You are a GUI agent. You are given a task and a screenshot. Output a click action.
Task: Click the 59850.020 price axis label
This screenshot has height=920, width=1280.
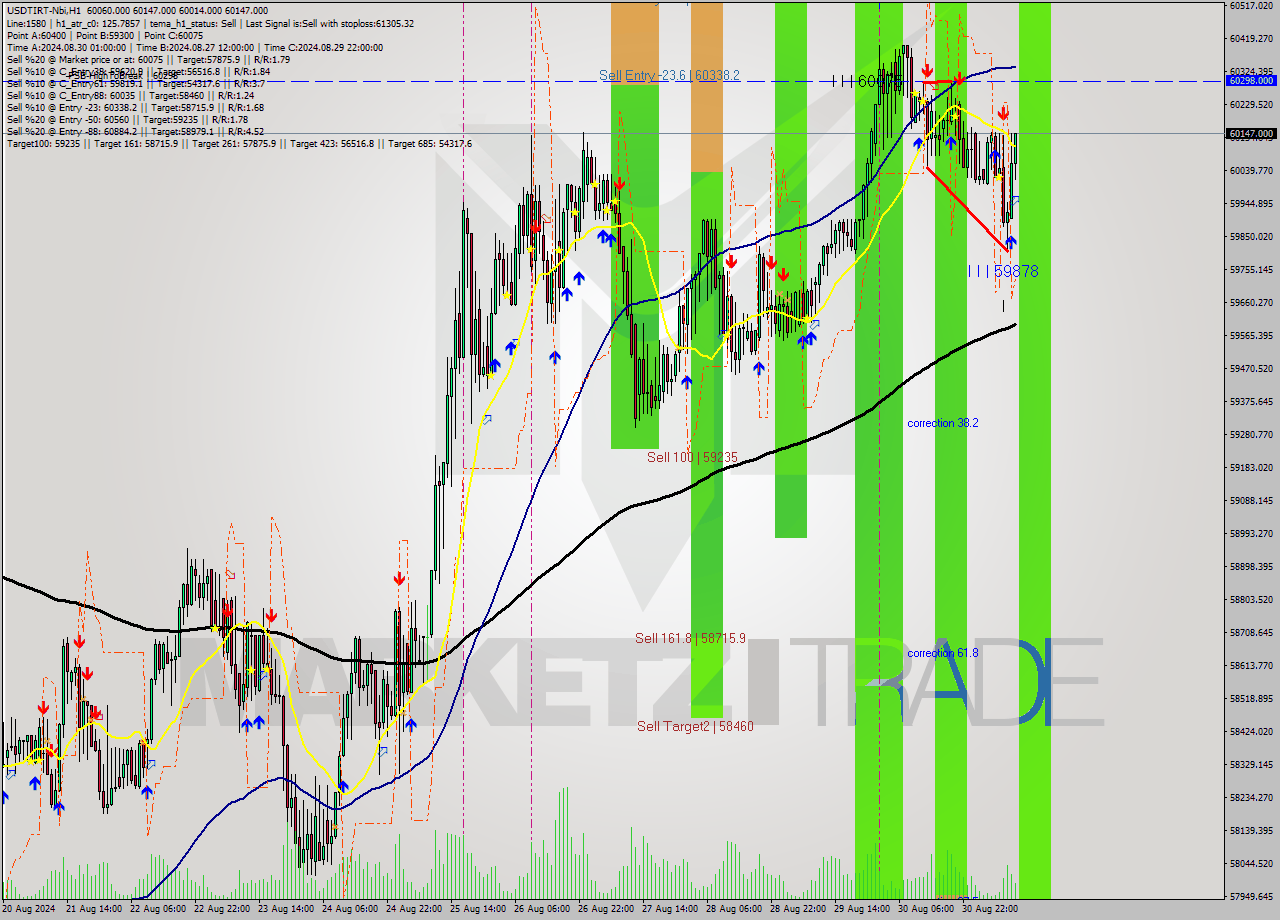point(1250,236)
